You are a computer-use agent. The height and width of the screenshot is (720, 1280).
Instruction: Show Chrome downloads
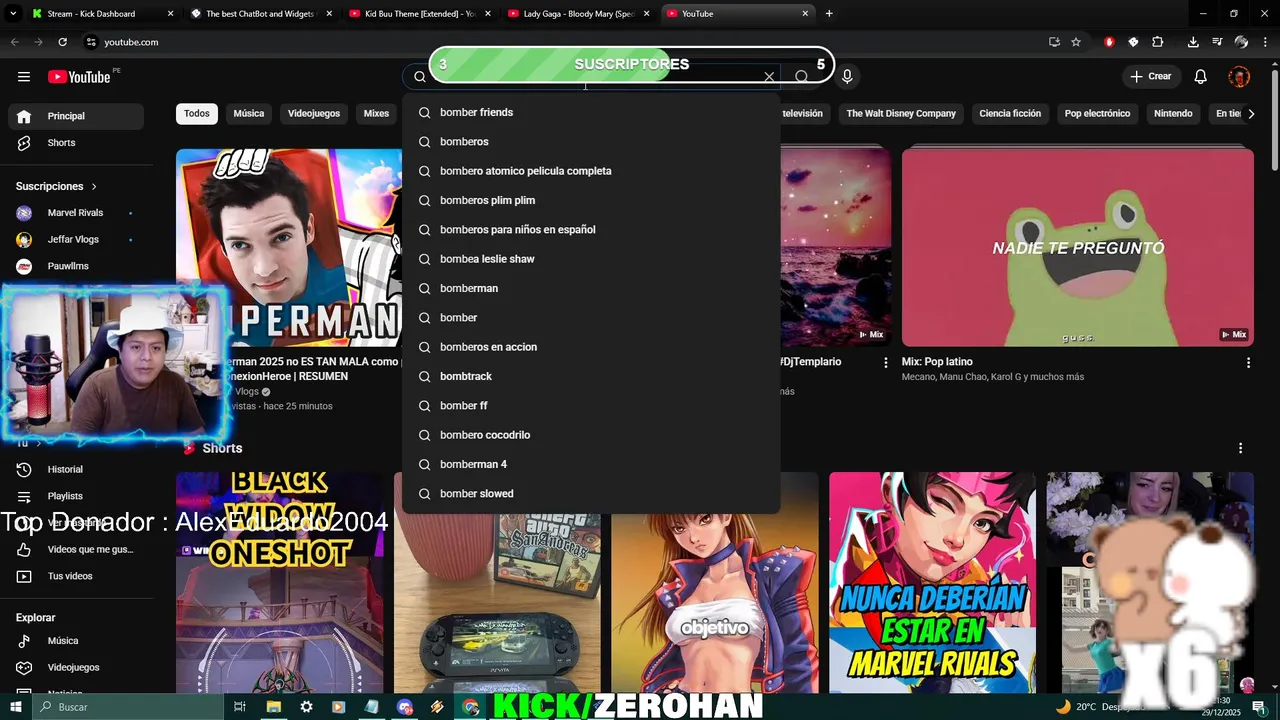point(1193,42)
